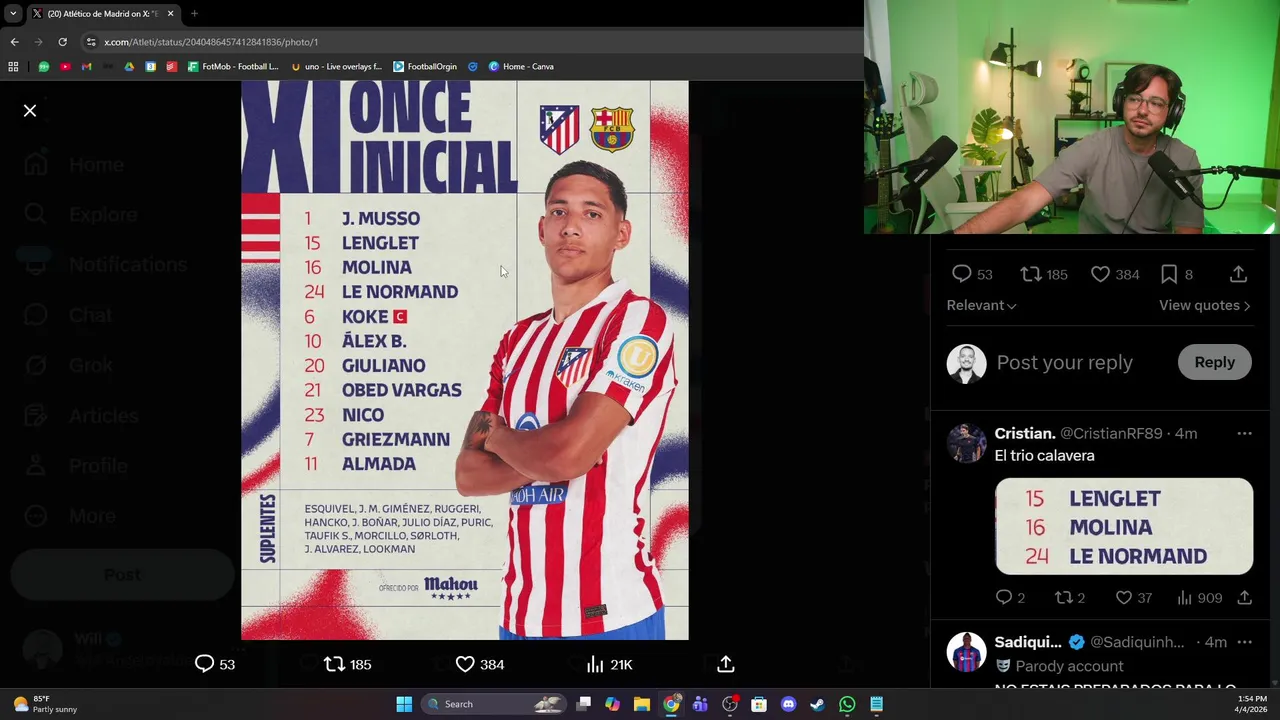Image resolution: width=1280 pixels, height=720 pixels.
Task: Click reply count icon in right panel
Action: click(961, 274)
